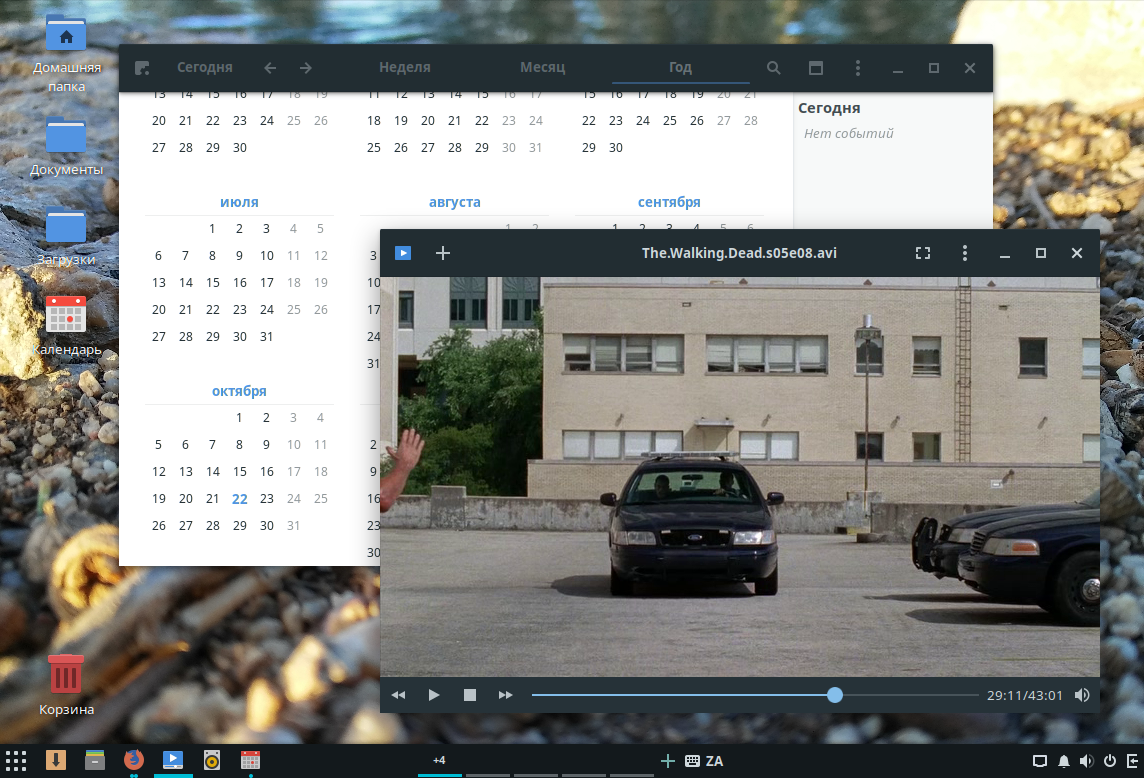Click the августа month heading
This screenshot has width=1144, height=778.
(455, 202)
